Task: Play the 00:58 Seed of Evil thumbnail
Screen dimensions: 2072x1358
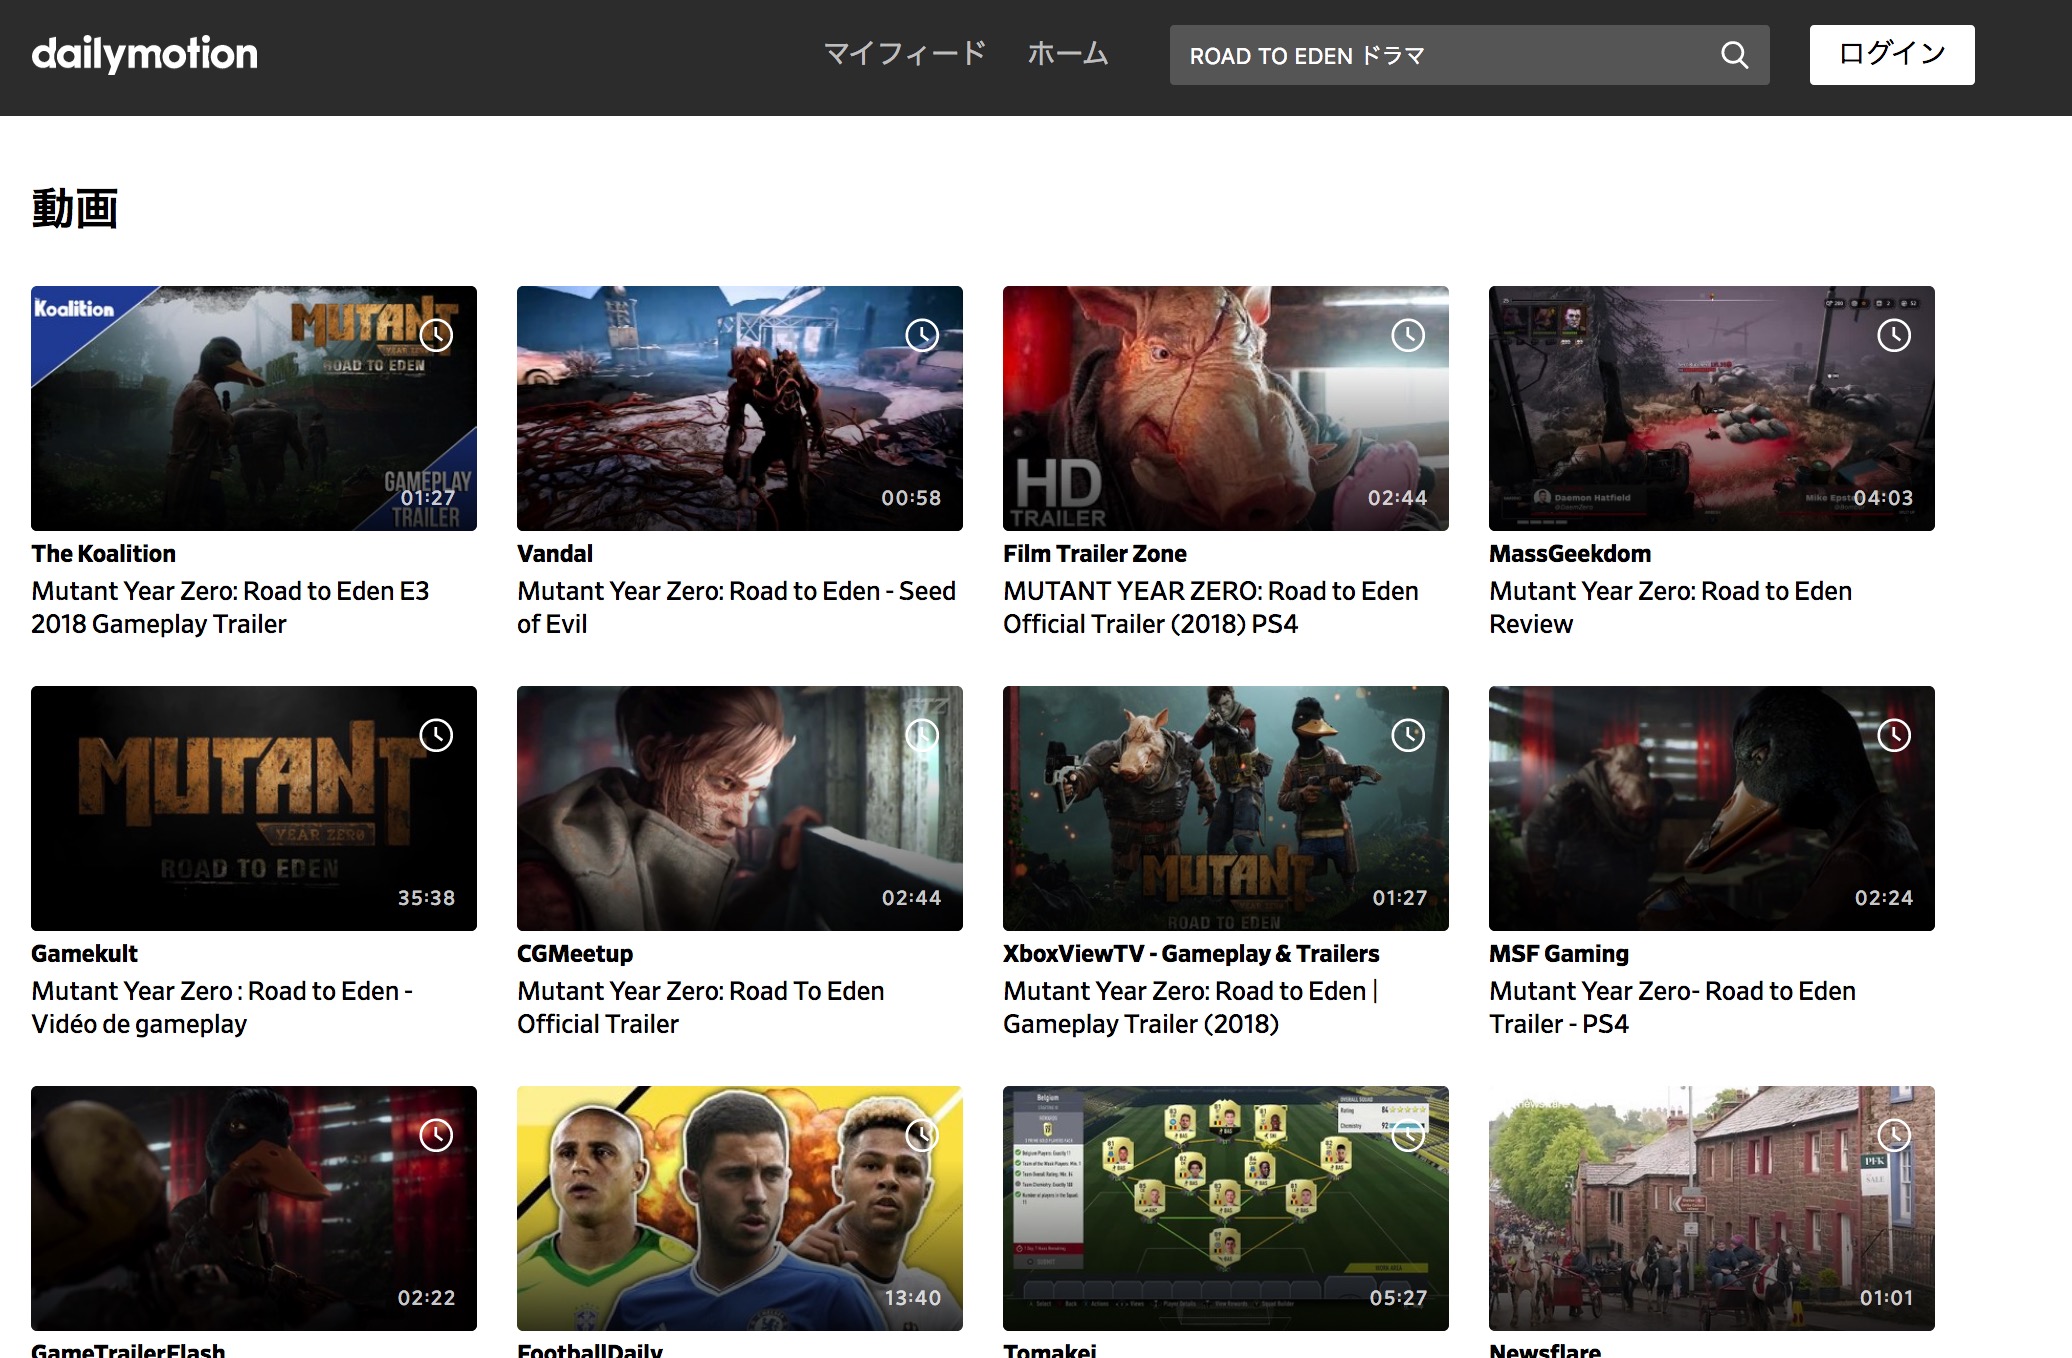Action: [x=740, y=408]
